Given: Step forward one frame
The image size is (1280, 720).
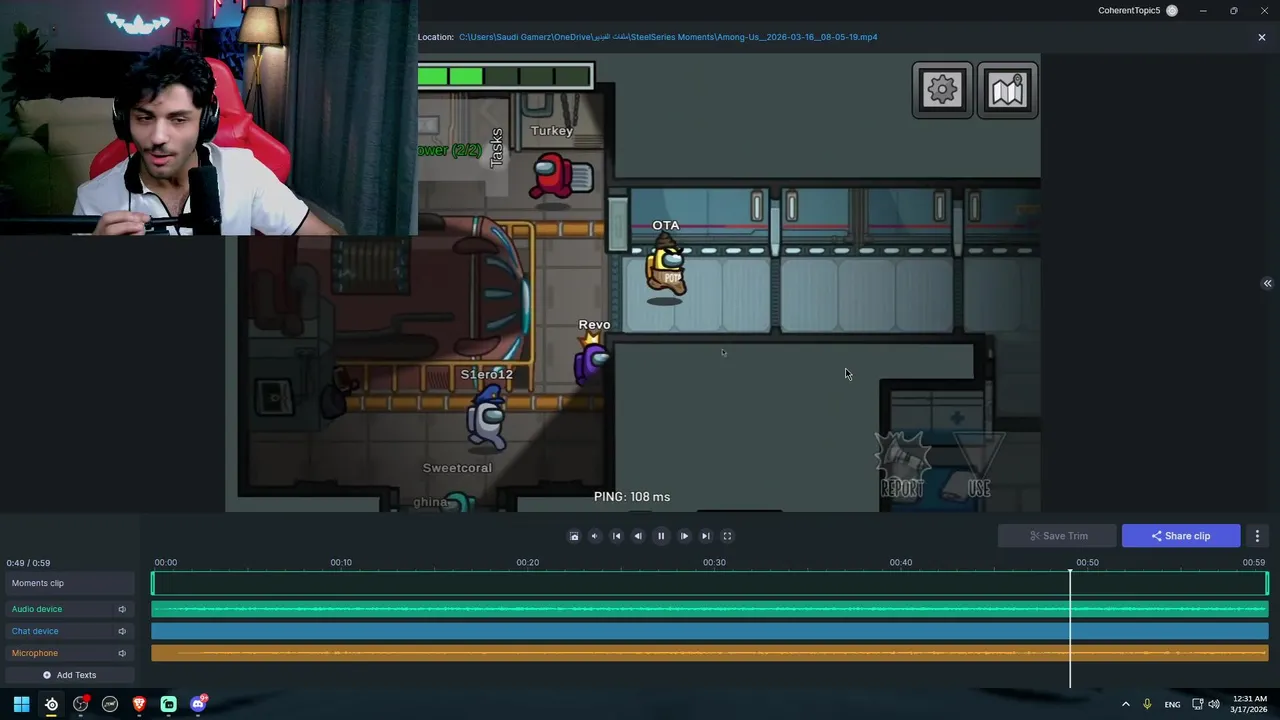Looking at the screenshot, I should click(x=684, y=536).
